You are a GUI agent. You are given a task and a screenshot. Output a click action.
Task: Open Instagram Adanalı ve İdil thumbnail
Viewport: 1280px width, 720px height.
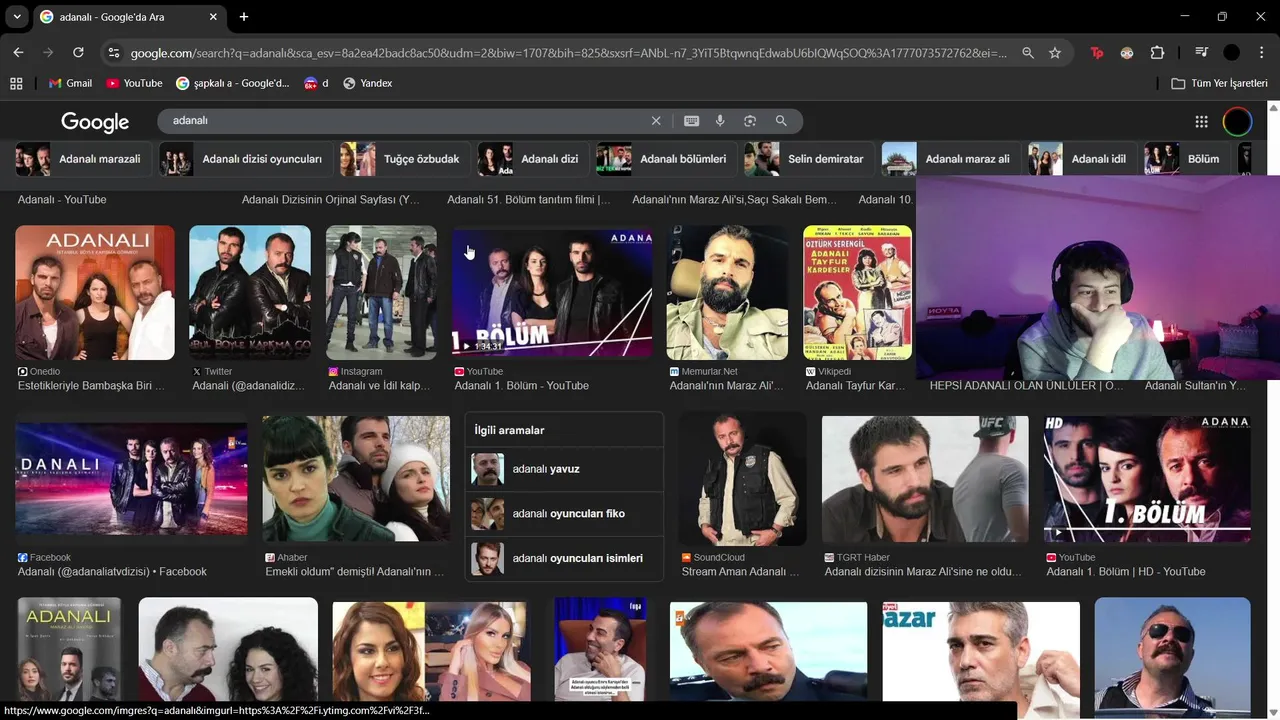(x=381, y=292)
